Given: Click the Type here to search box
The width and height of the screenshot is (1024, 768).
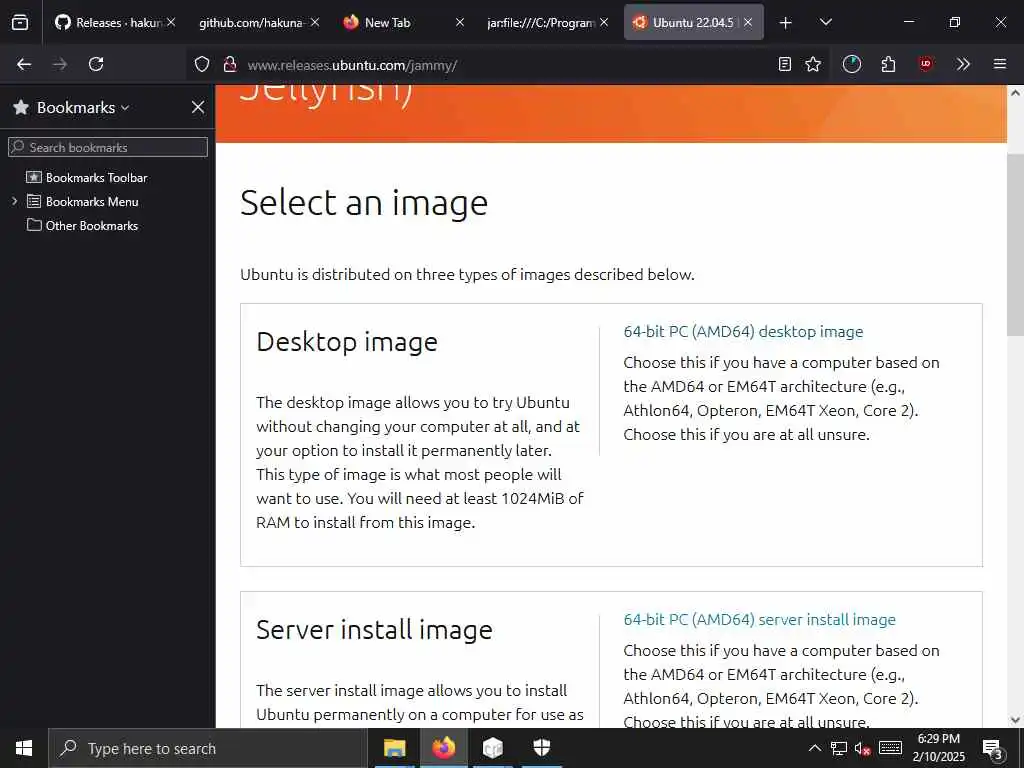Looking at the screenshot, I should tap(208, 748).
